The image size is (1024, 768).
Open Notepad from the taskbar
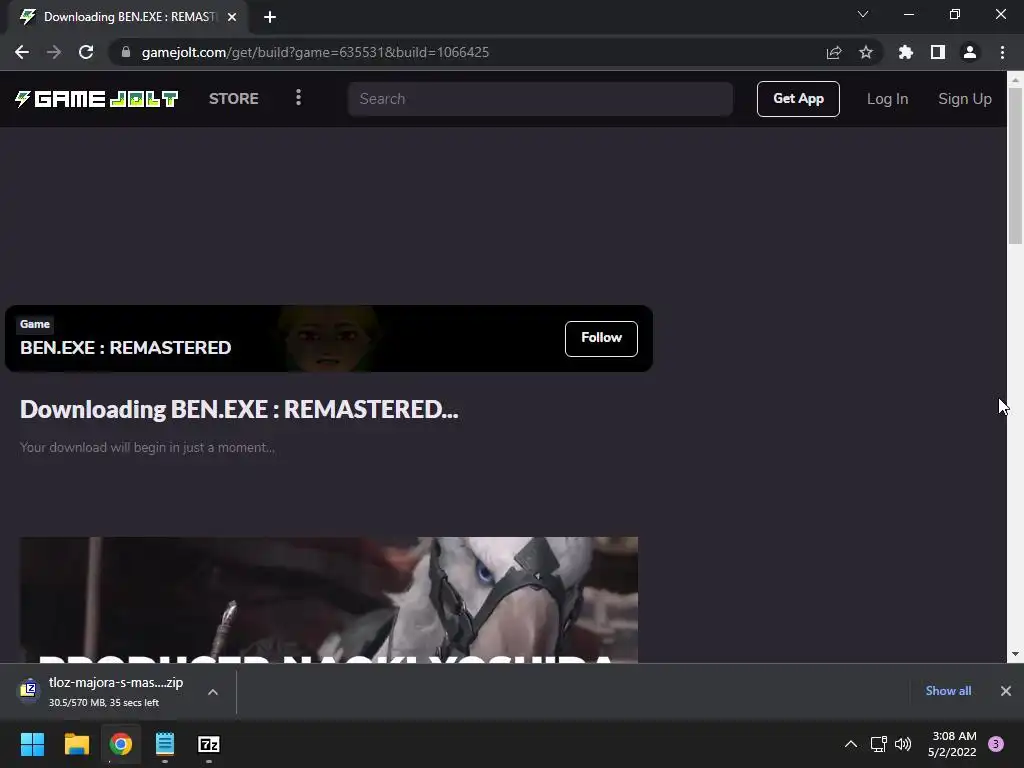point(165,744)
